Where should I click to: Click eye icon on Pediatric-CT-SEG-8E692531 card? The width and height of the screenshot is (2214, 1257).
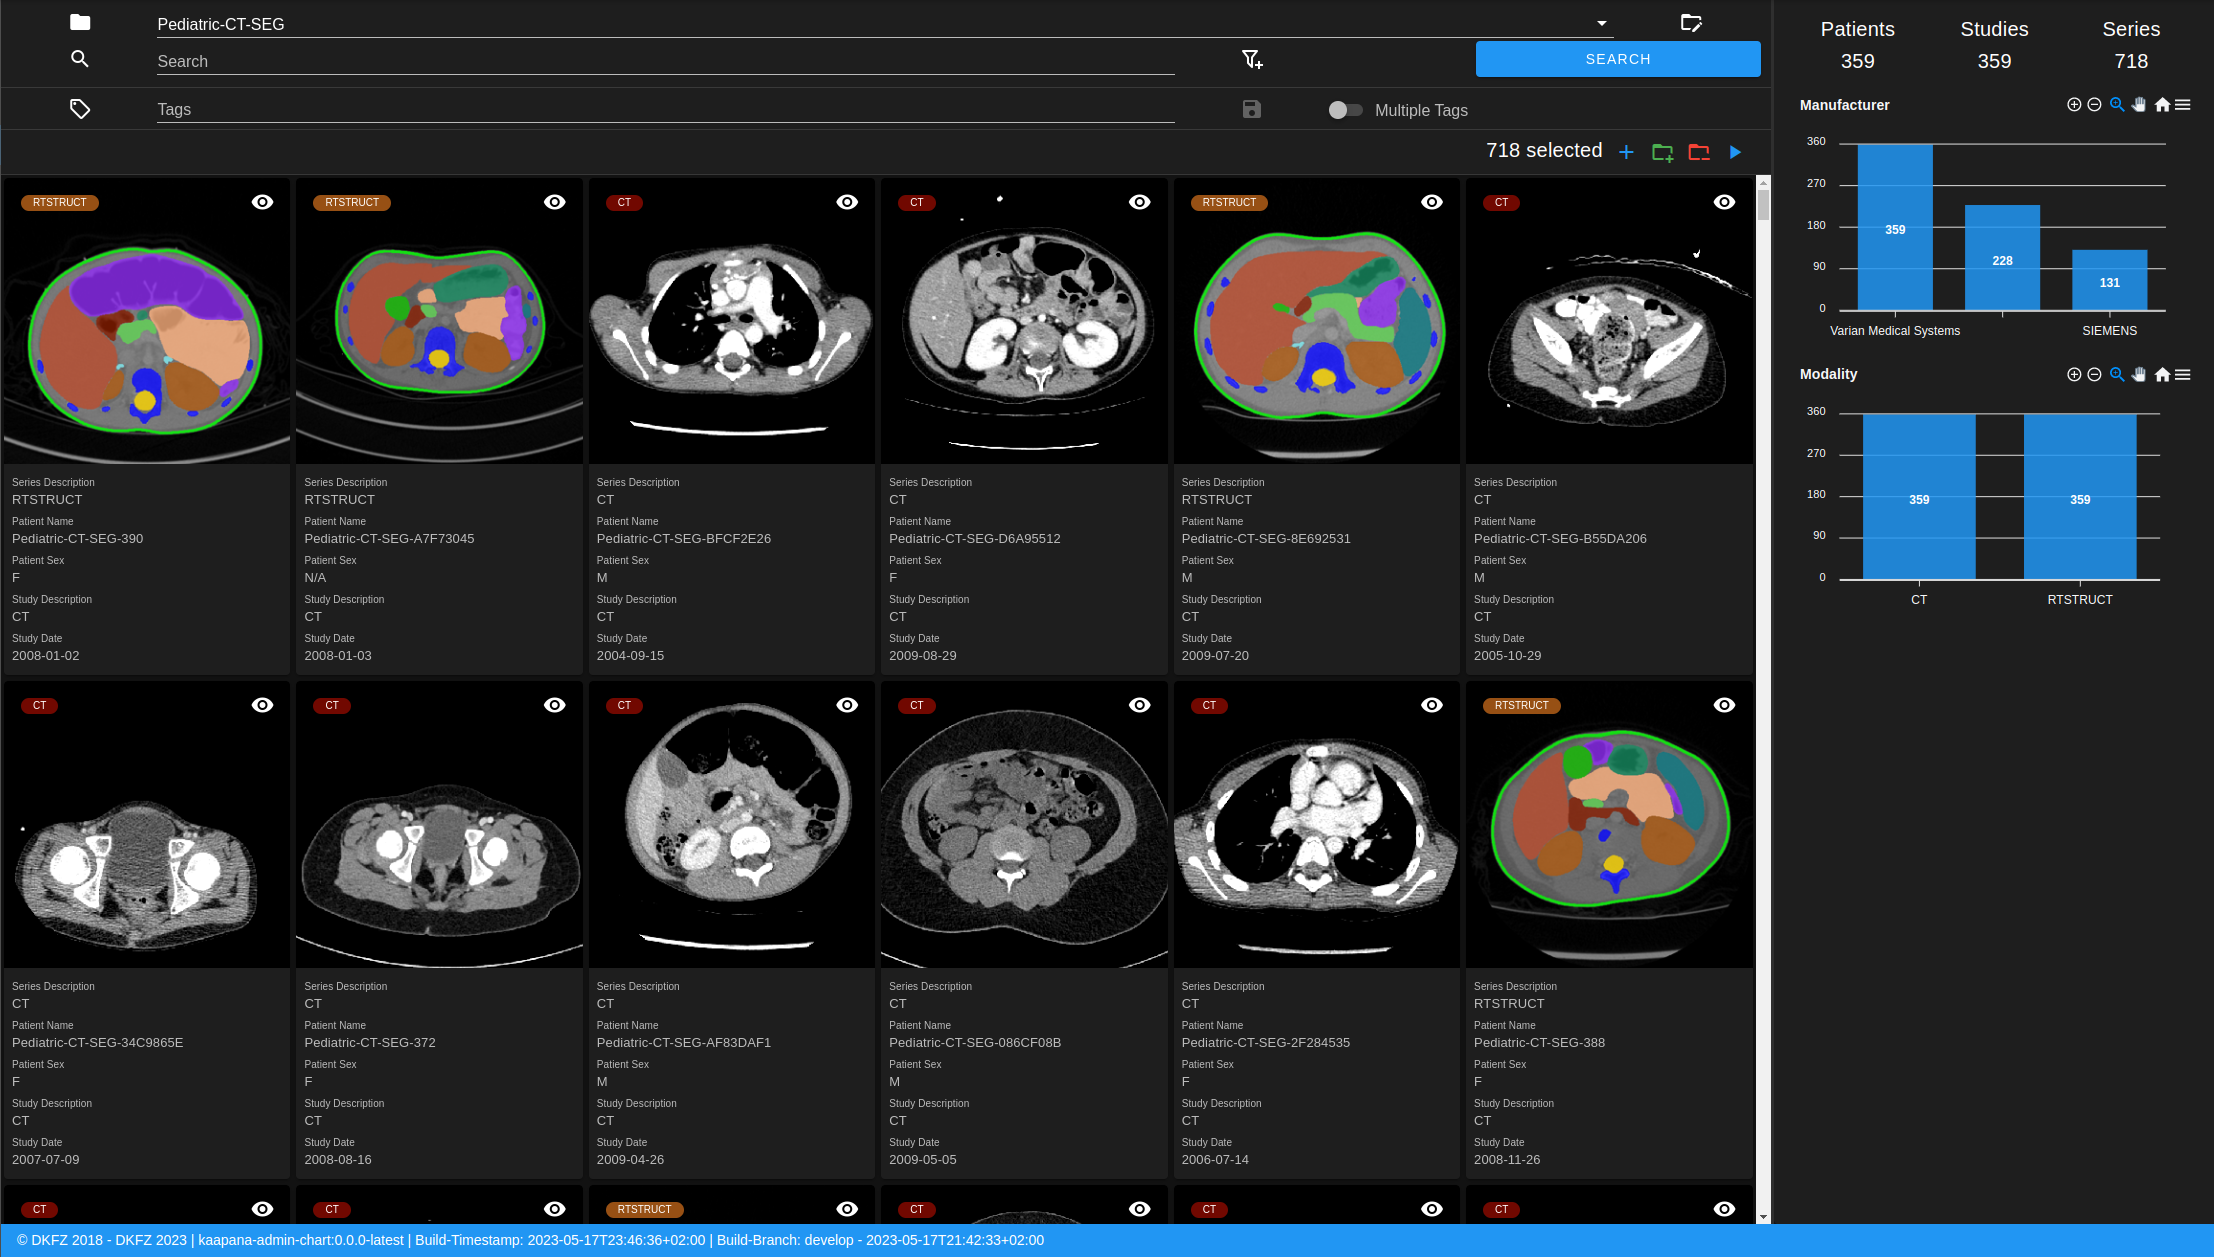[x=1432, y=202]
